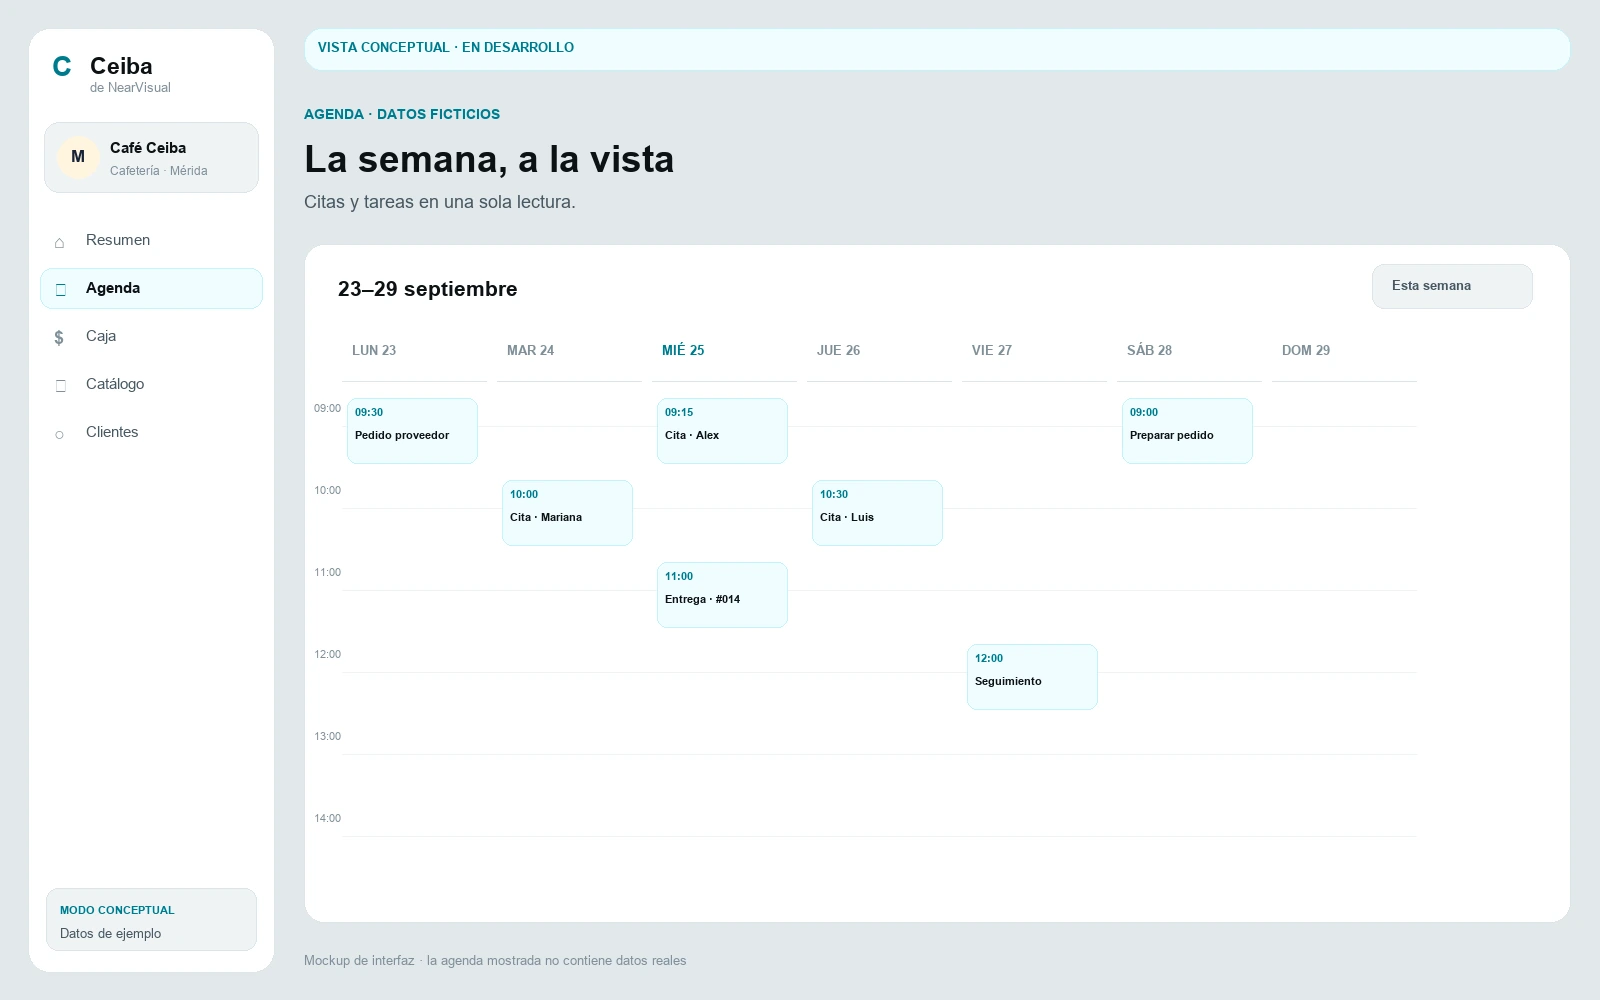Click the round M avatar of Café Ceiba
This screenshot has width=1600, height=1000.
(78, 157)
